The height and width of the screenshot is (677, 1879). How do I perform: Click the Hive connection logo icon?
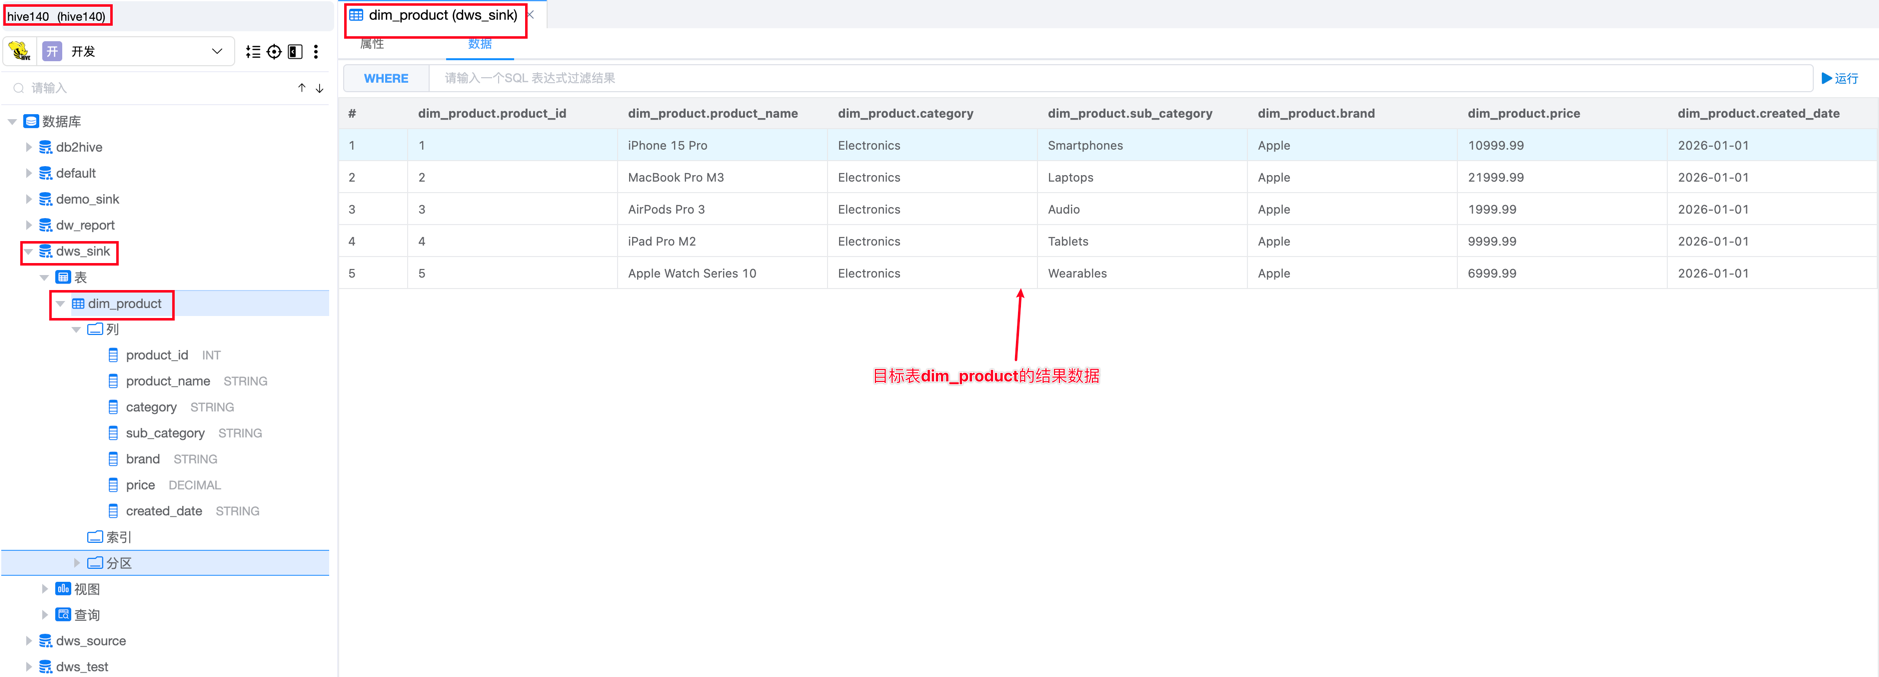click(19, 51)
